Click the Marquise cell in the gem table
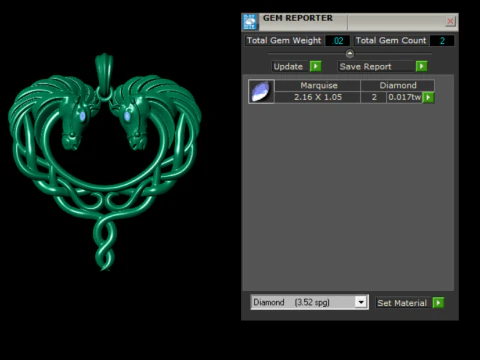This screenshot has width=480, height=360. tap(318, 85)
